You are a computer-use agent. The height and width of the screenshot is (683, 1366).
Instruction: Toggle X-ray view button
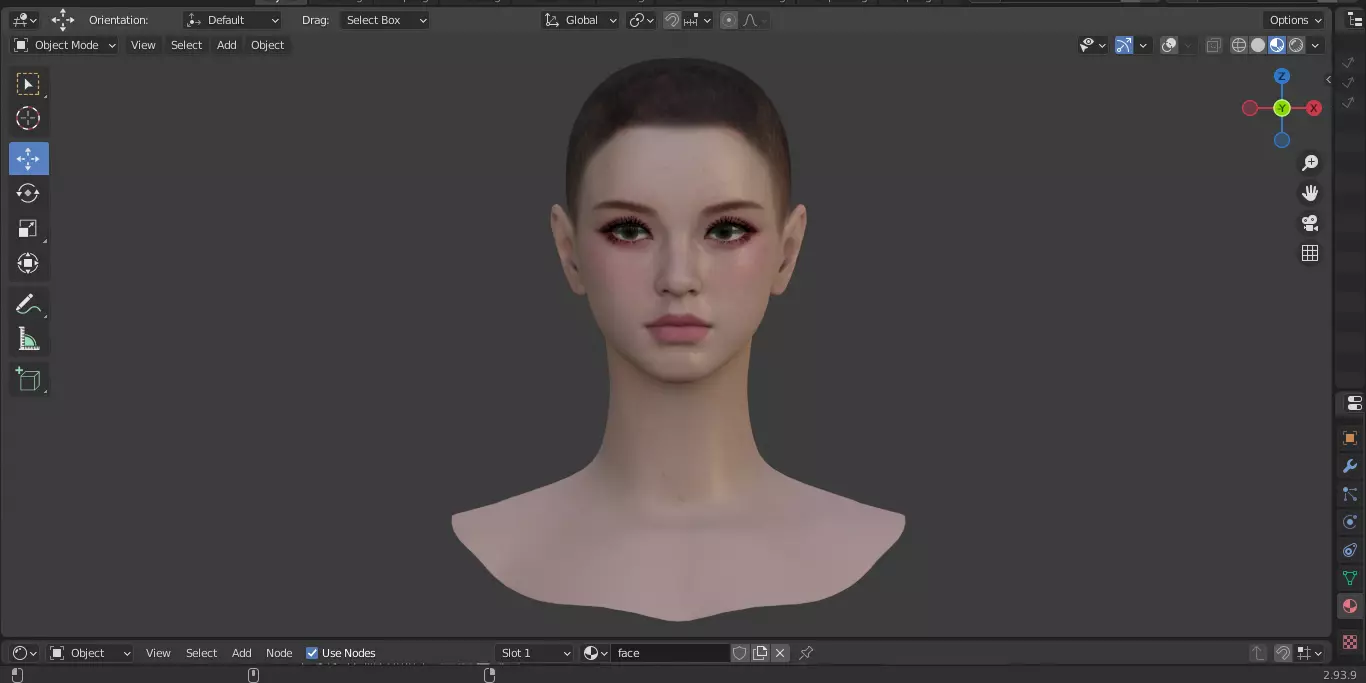coord(1213,45)
